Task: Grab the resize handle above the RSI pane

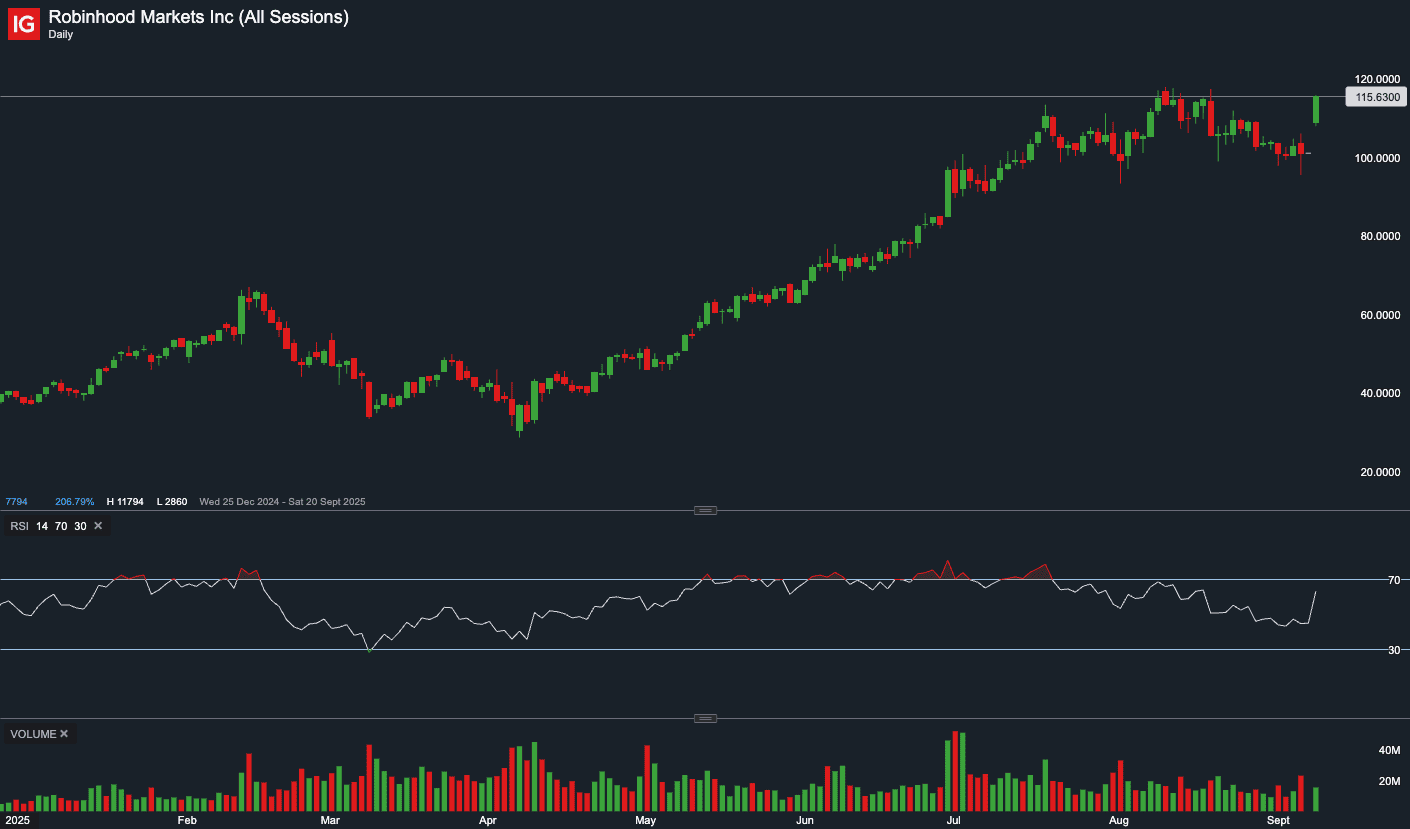Action: tap(705, 510)
